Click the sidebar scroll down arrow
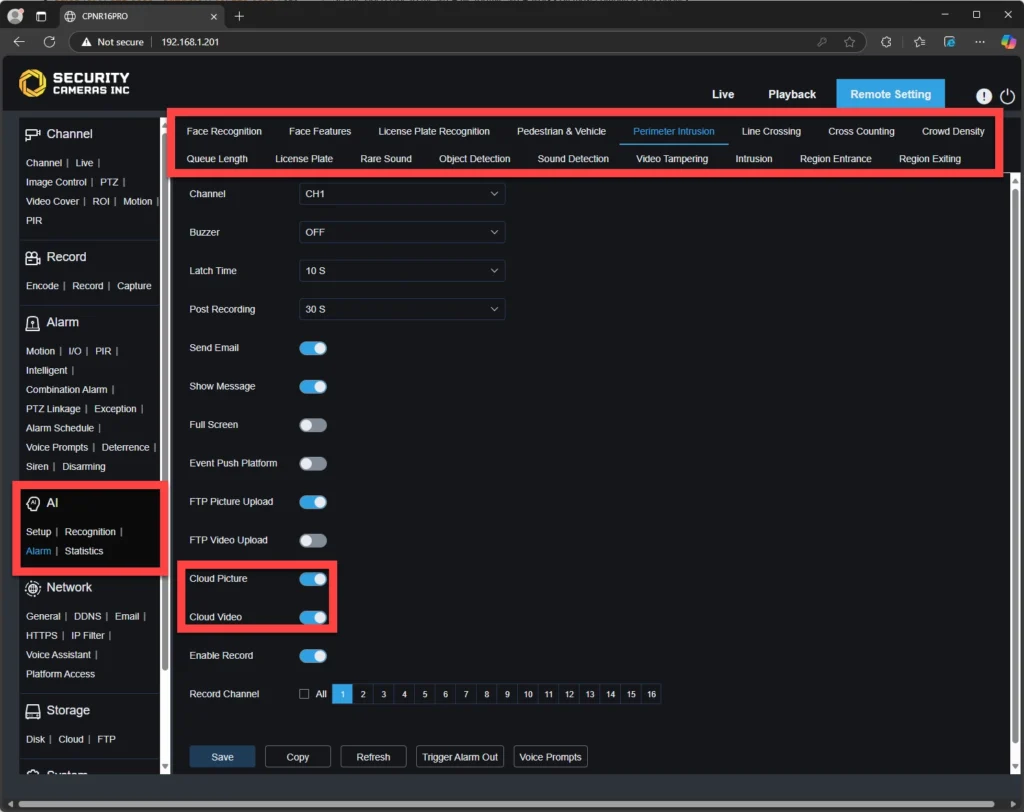The image size is (1024, 812). tap(165, 766)
